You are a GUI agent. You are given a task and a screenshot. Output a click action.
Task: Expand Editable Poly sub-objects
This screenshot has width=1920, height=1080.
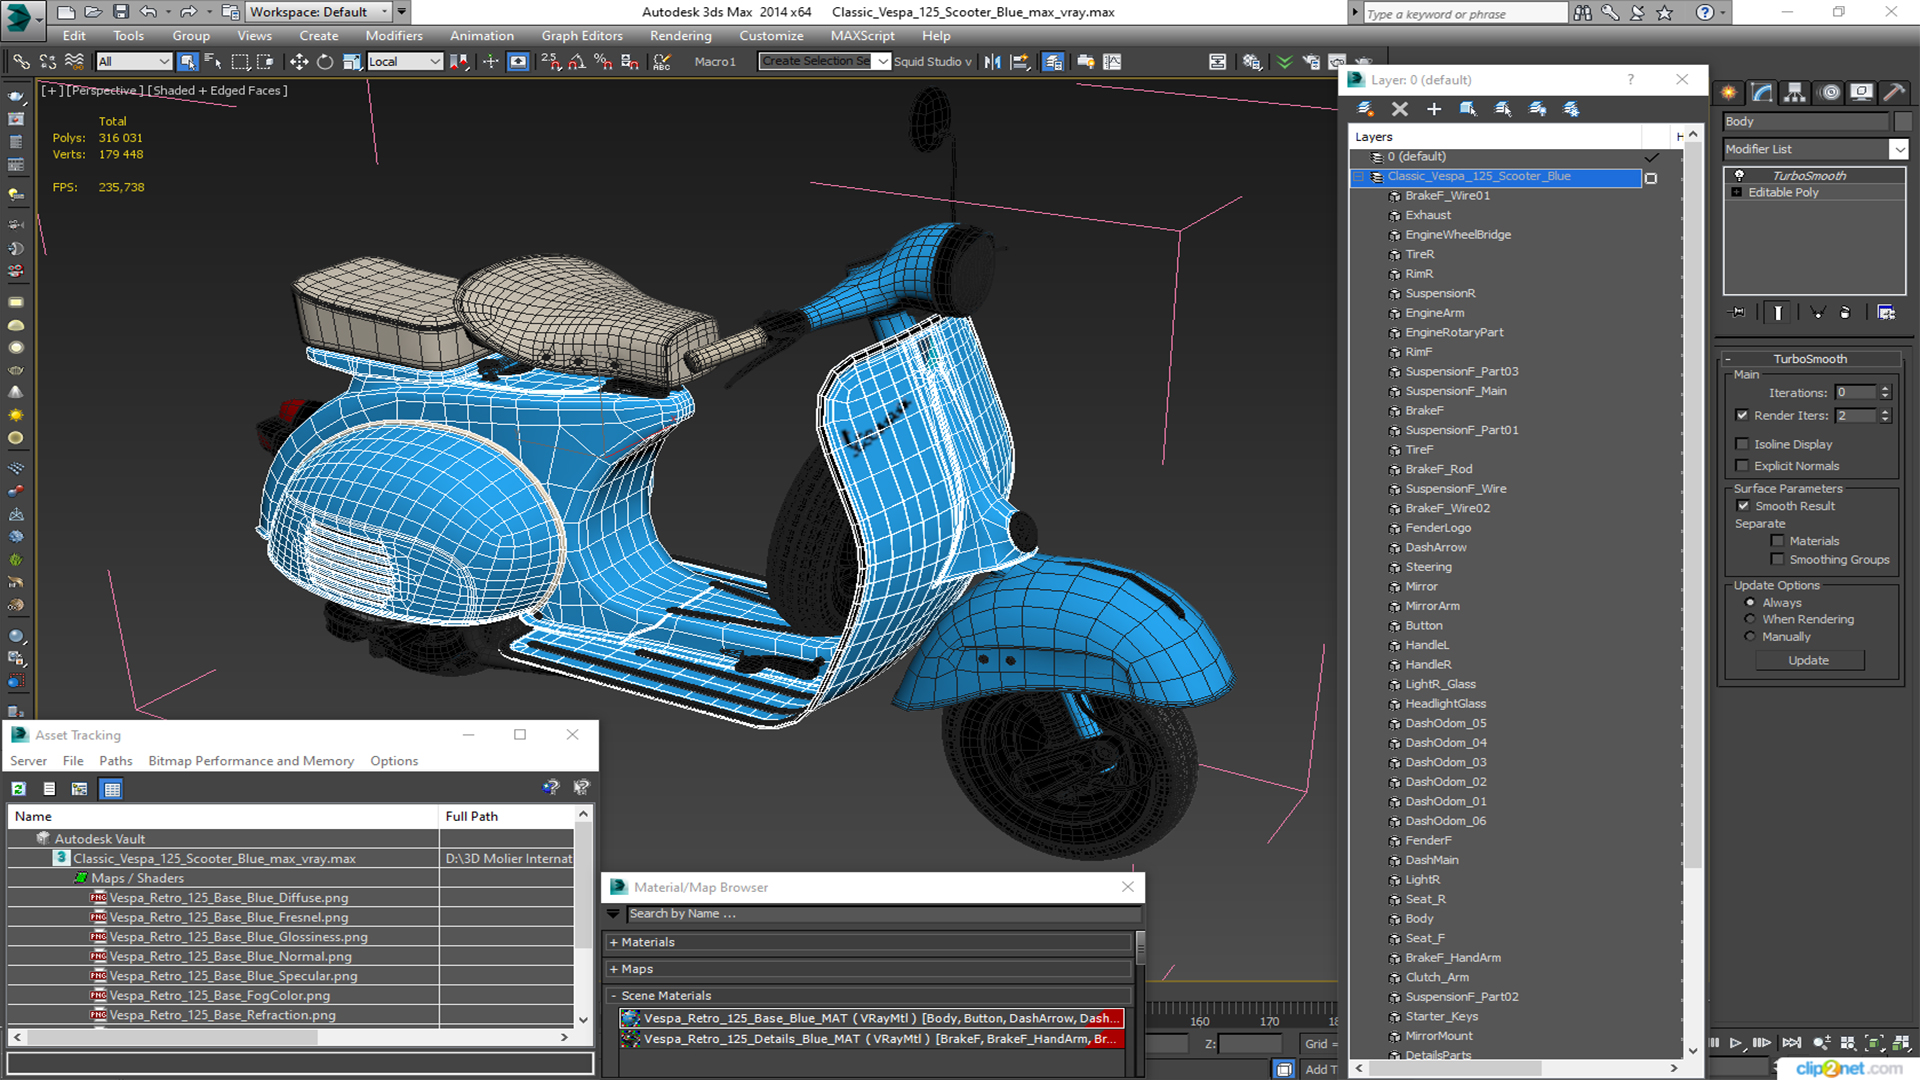click(1737, 193)
